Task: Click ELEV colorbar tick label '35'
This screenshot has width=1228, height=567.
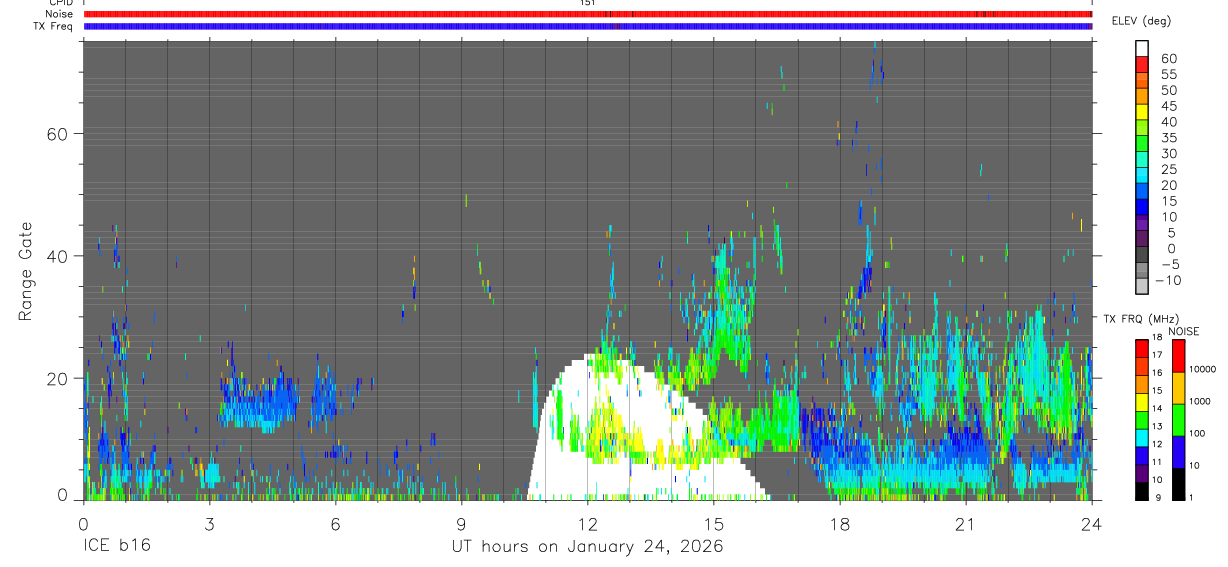Action: (1168, 137)
